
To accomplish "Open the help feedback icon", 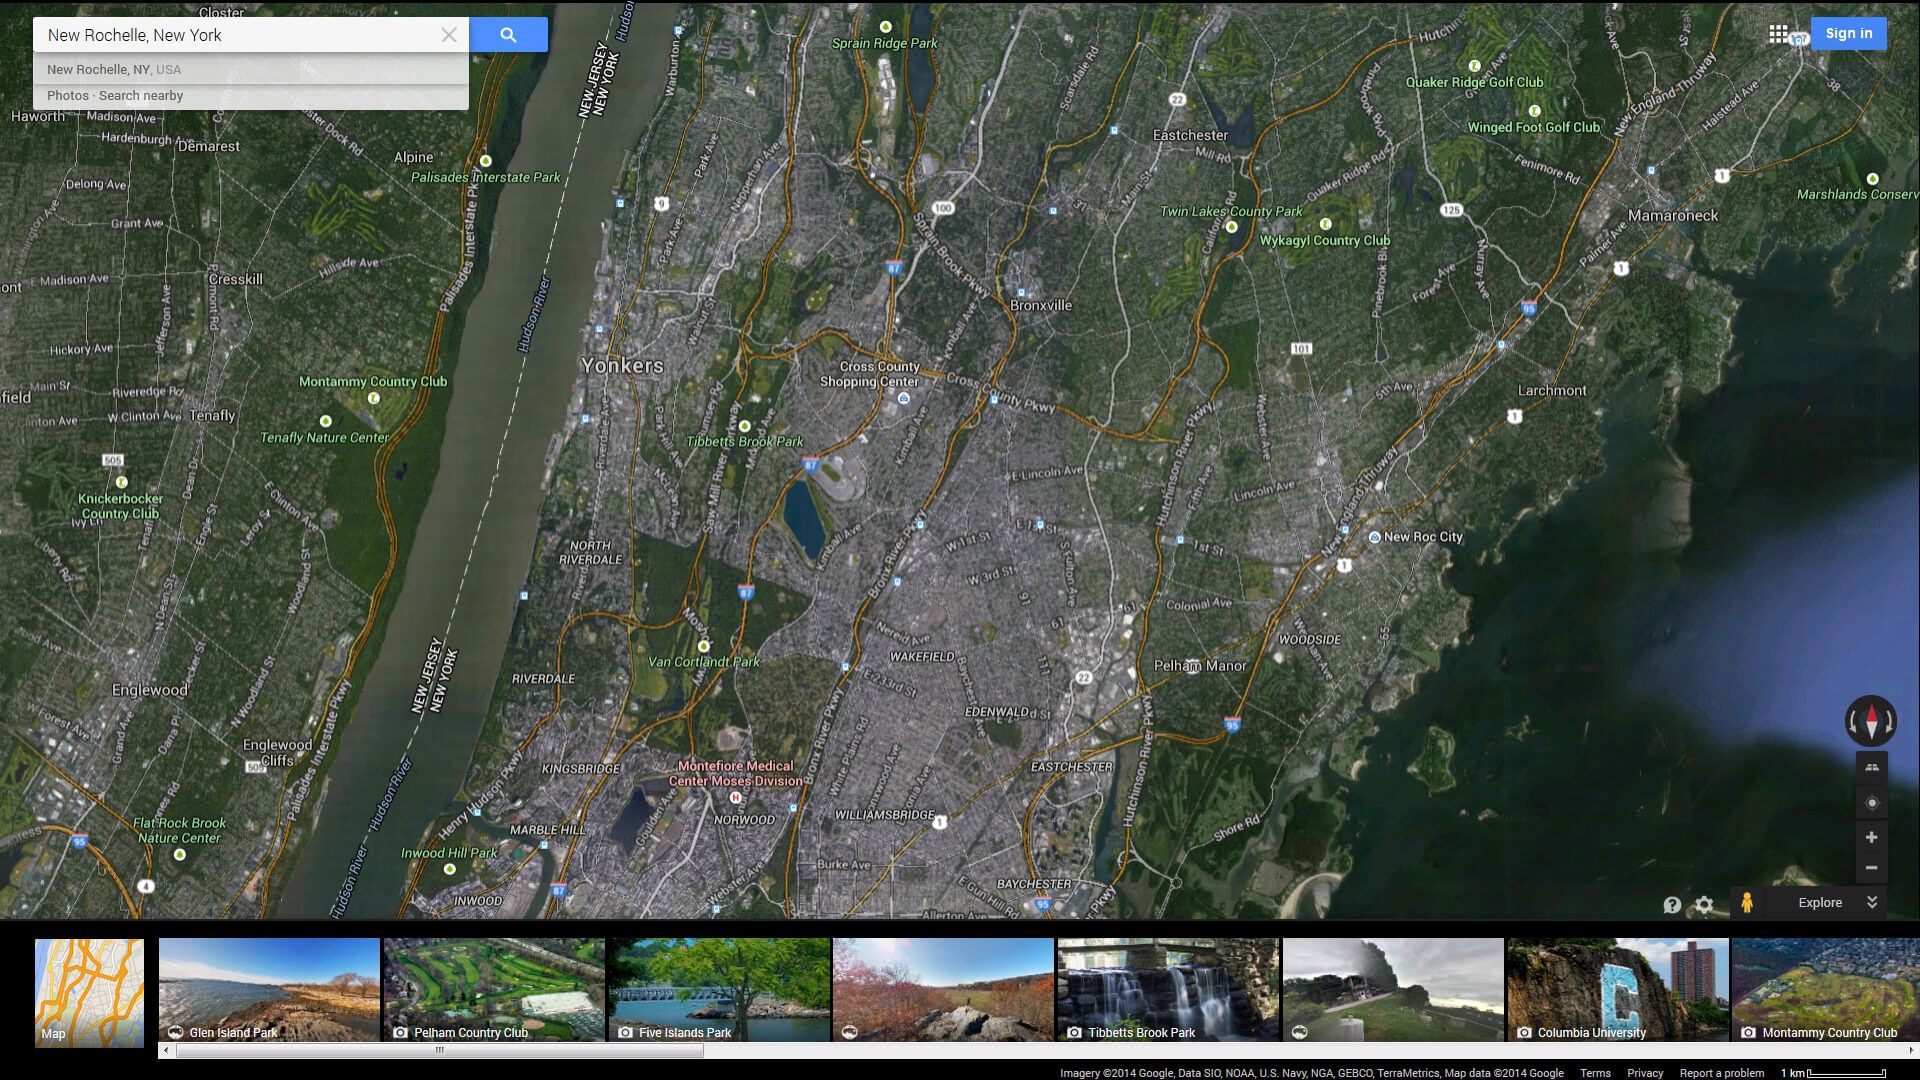I will [x=1672, y=905].
